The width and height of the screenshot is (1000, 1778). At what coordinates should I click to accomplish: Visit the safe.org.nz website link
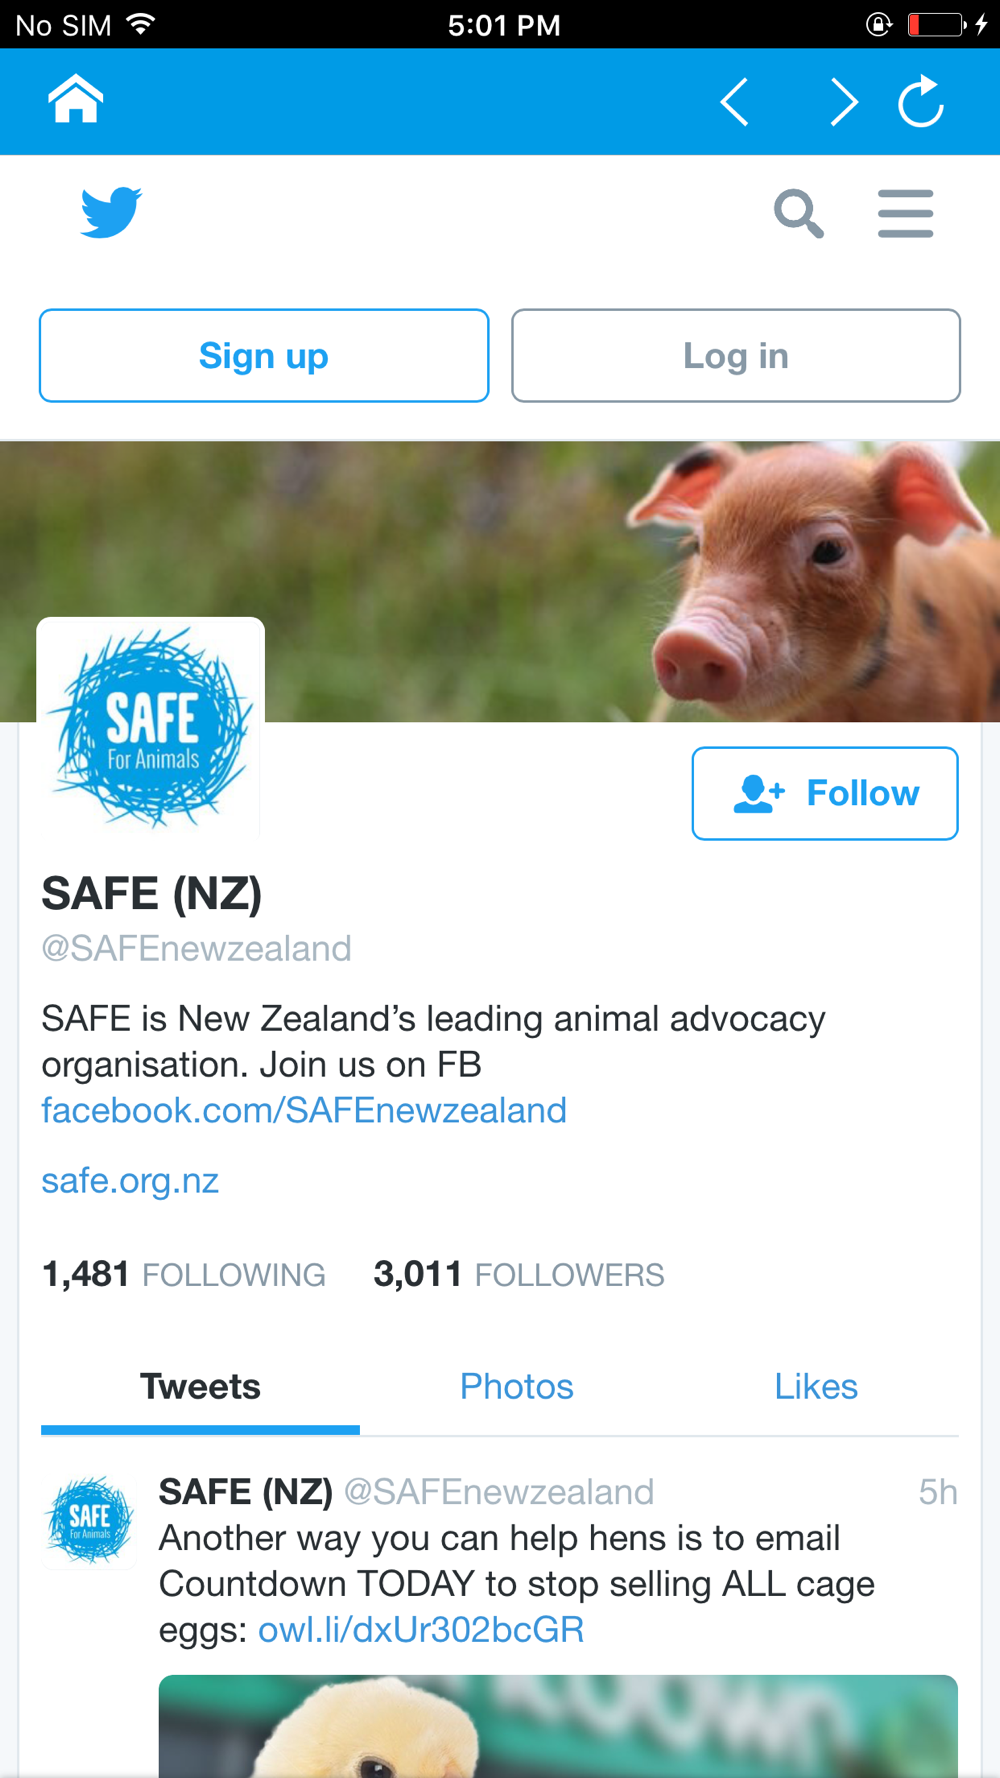(x=130, y=1180)
